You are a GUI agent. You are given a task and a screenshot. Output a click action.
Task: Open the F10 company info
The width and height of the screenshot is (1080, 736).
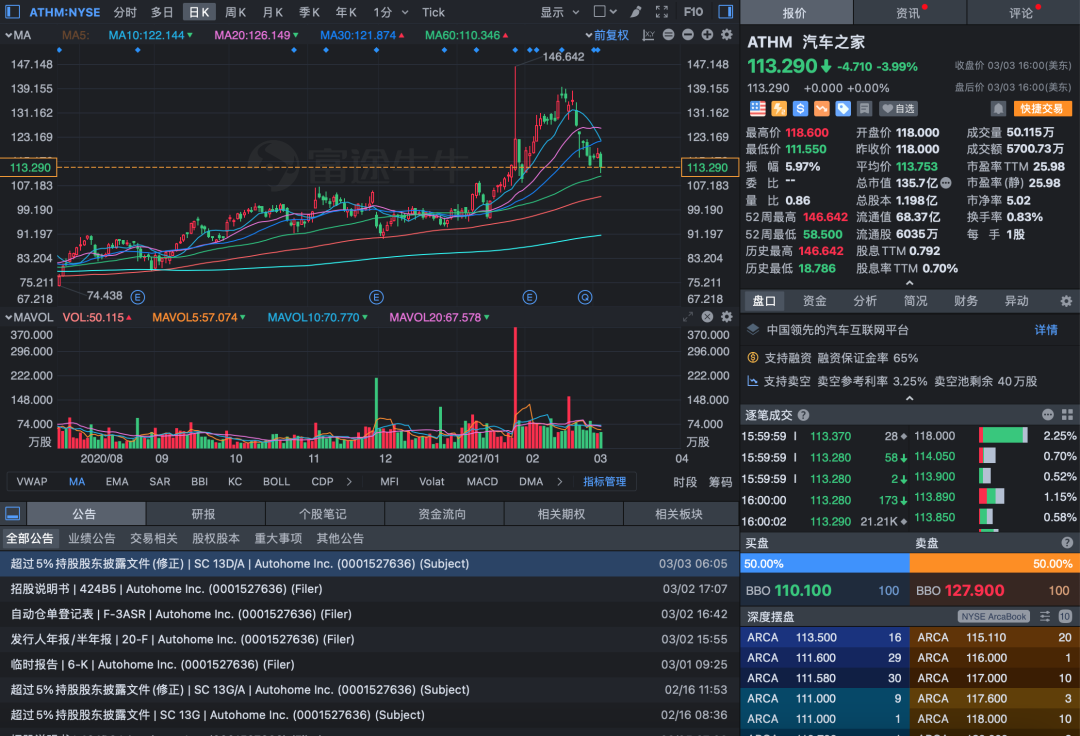coord(693,12)
